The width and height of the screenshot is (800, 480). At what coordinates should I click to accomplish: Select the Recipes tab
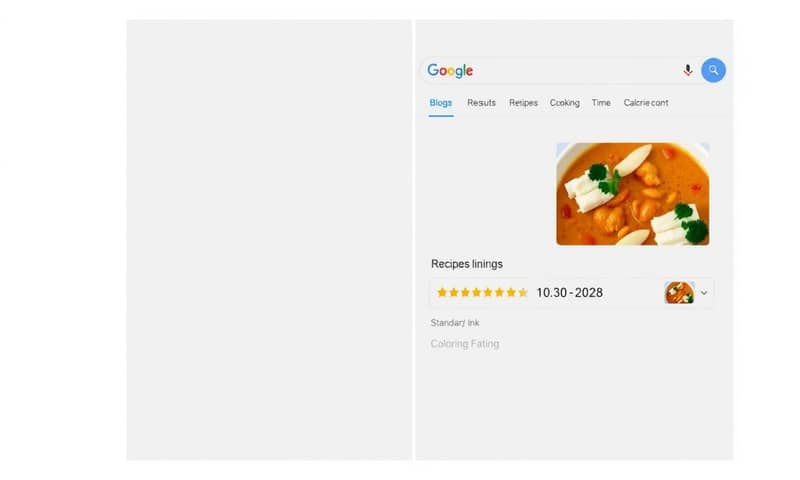click(523, 103)
